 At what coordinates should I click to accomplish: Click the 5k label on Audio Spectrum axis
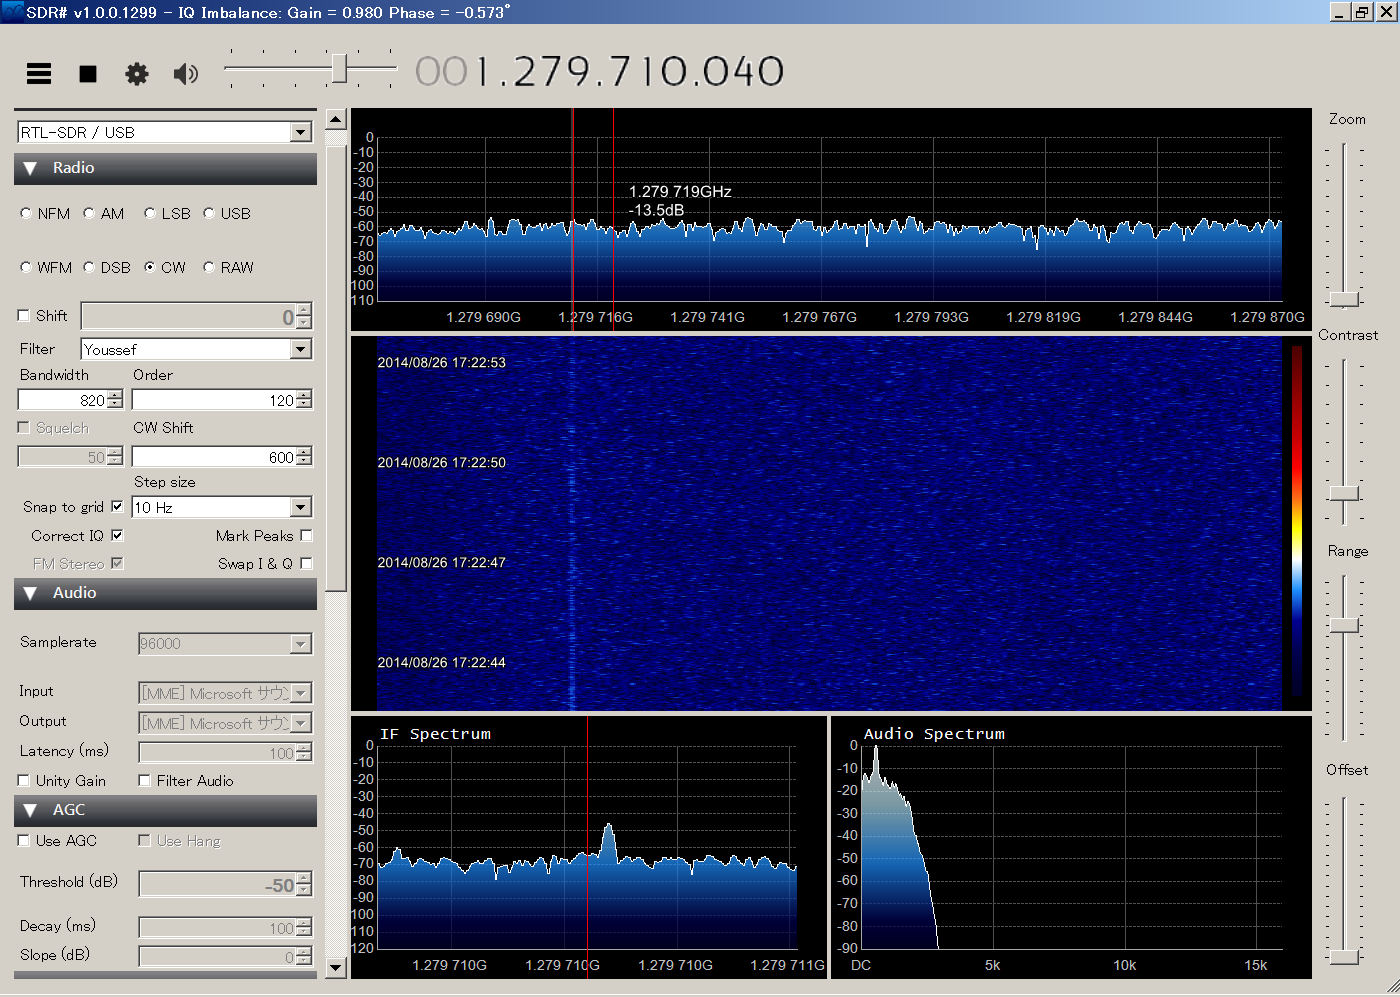(x=992, y=965)
